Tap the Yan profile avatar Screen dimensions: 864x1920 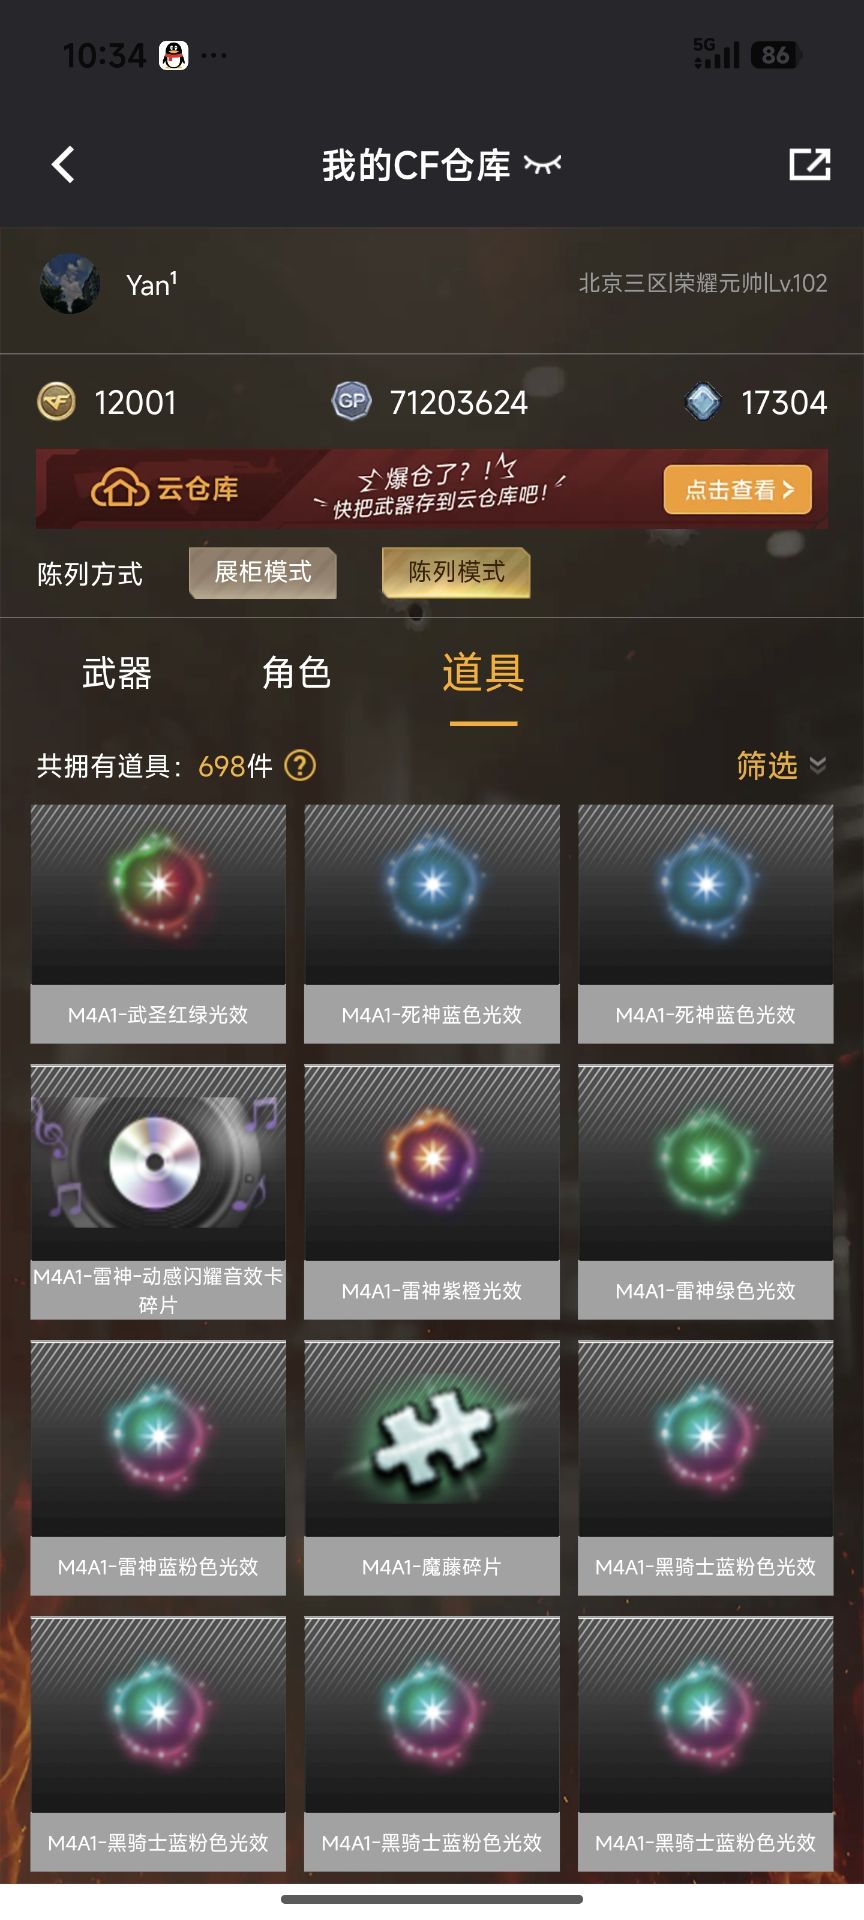(x=70, y=284)
